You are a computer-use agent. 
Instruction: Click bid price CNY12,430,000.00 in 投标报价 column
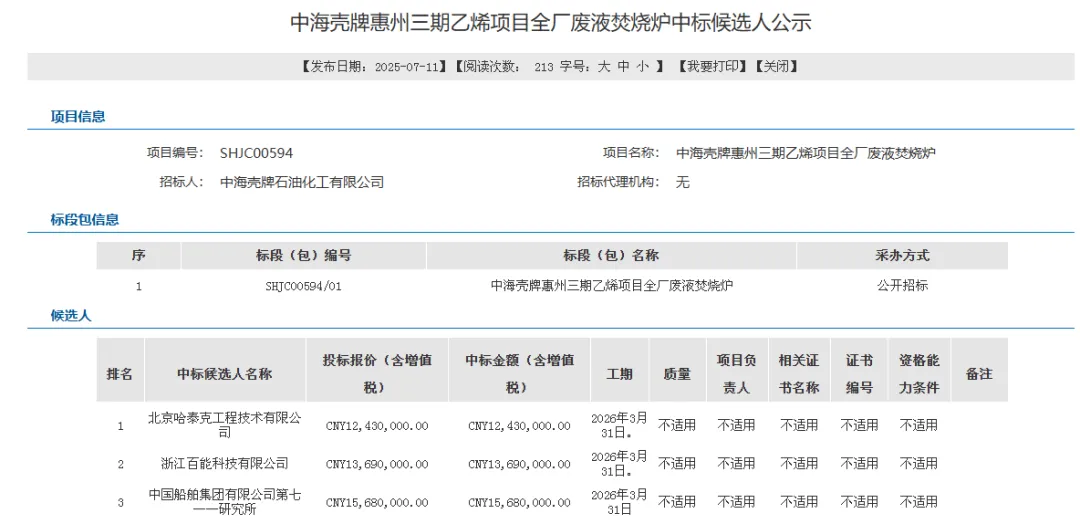[377, 426]
